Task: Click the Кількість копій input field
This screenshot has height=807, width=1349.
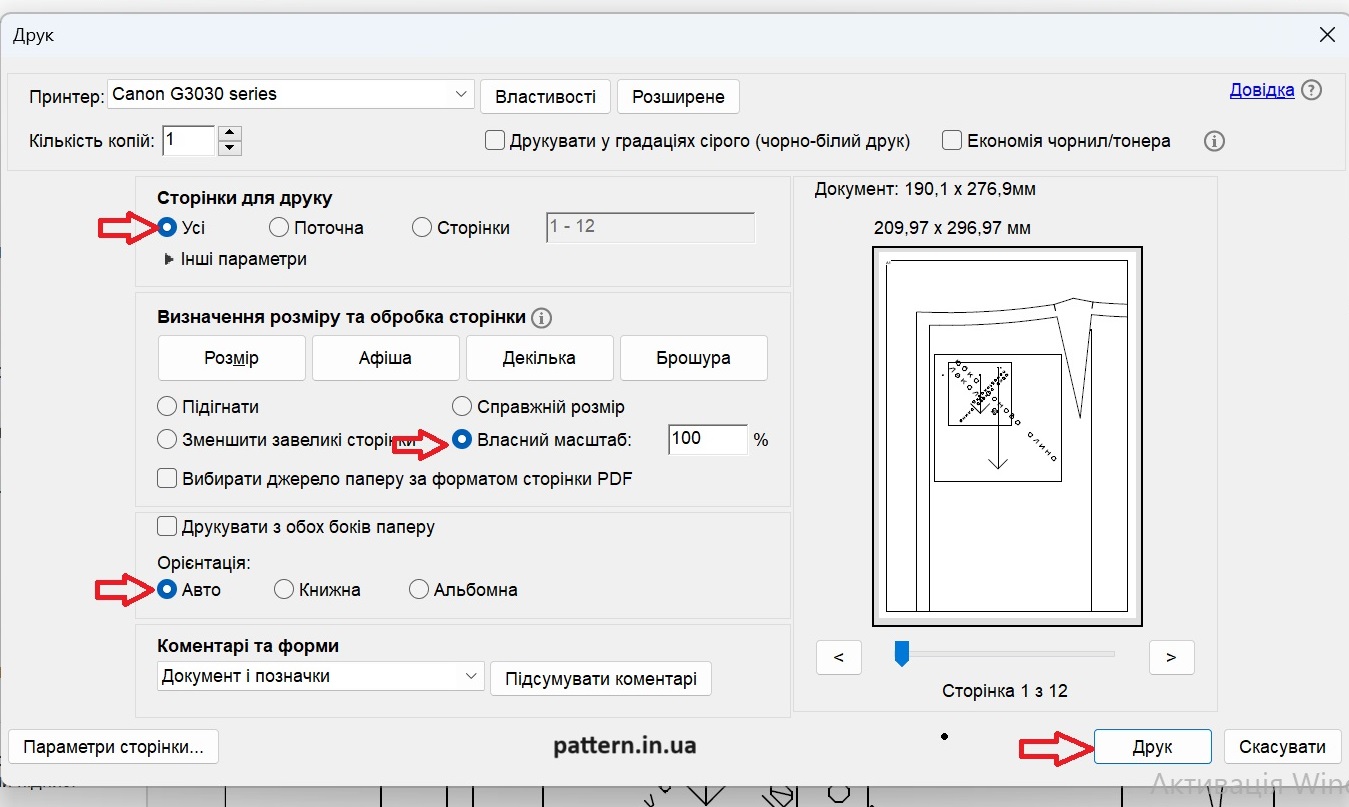Action: (x=188, y=141)
